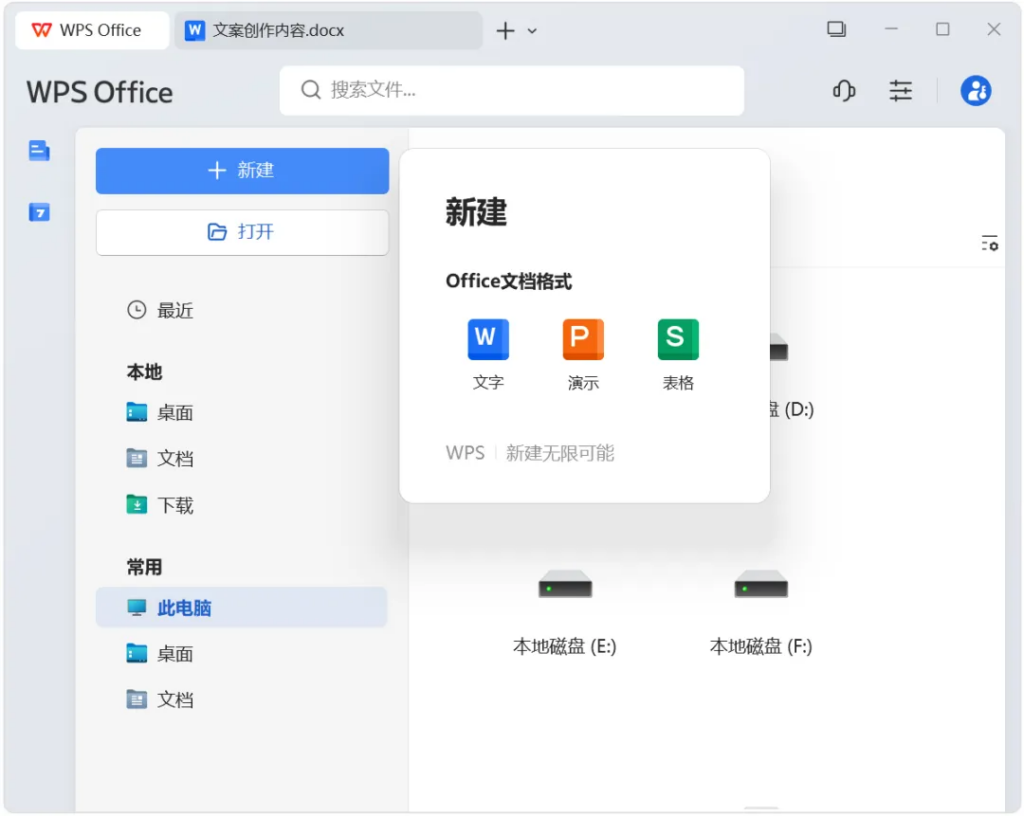Open the customer service headset icon

tap(844, 91)
